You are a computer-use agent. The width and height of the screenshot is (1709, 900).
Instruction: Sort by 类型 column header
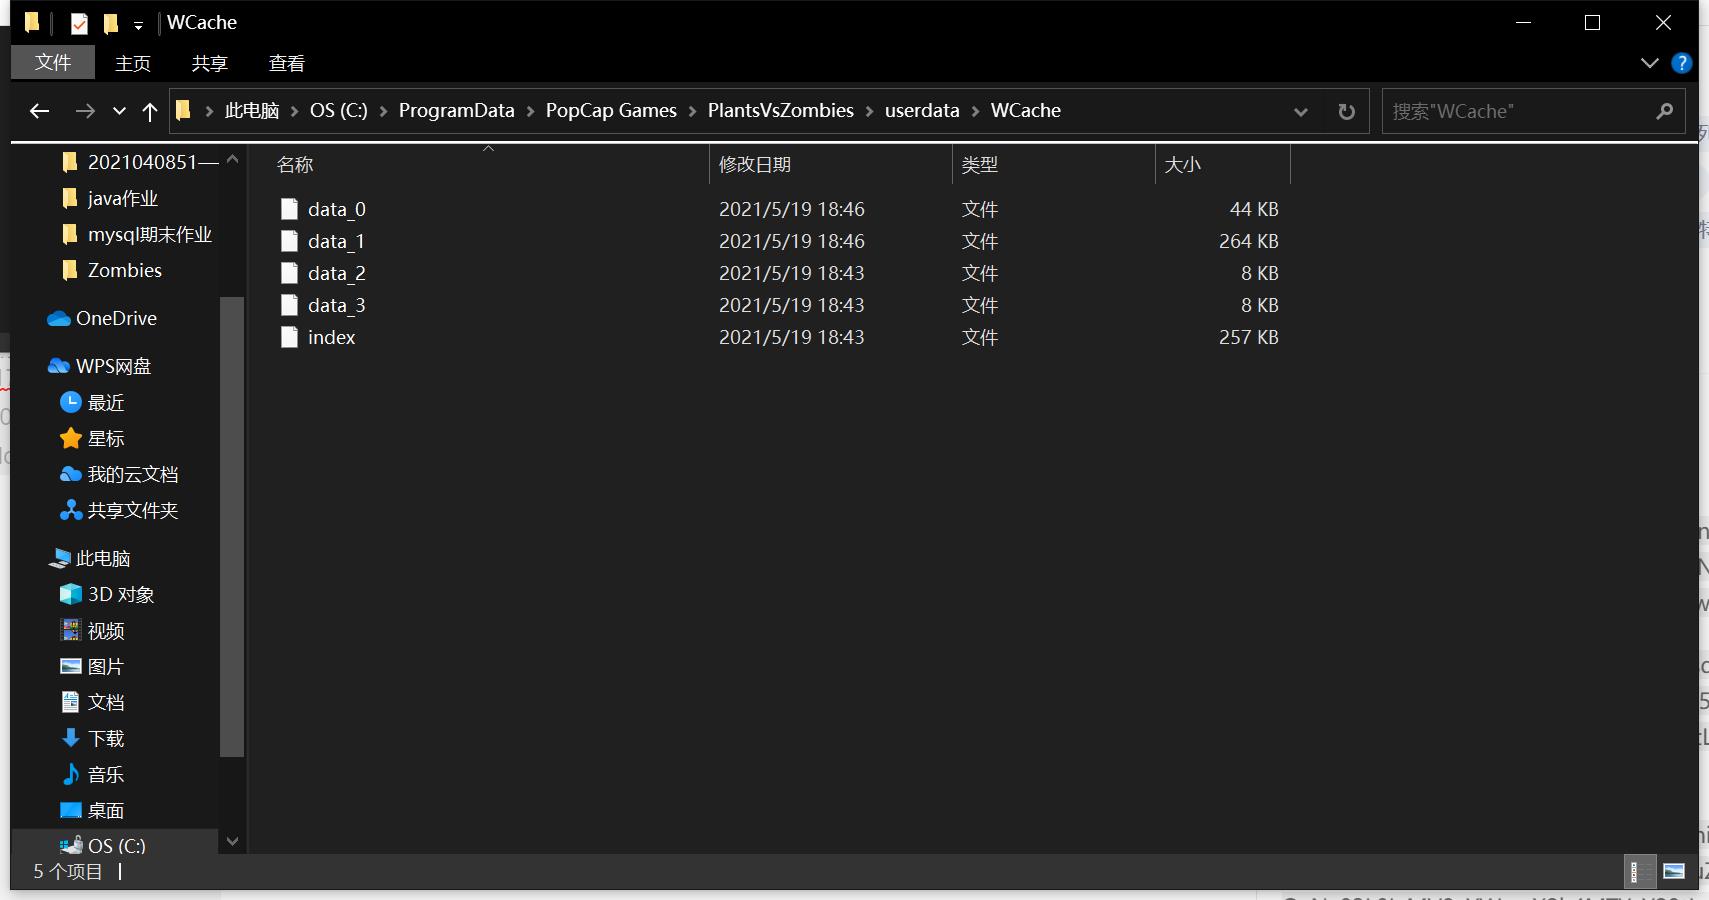(x=980, y=165)
